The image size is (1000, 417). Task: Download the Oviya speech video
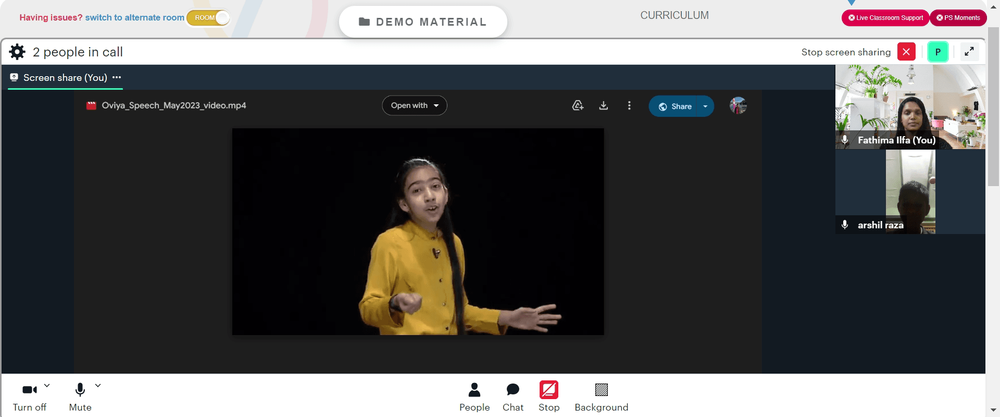click(603, 106)
